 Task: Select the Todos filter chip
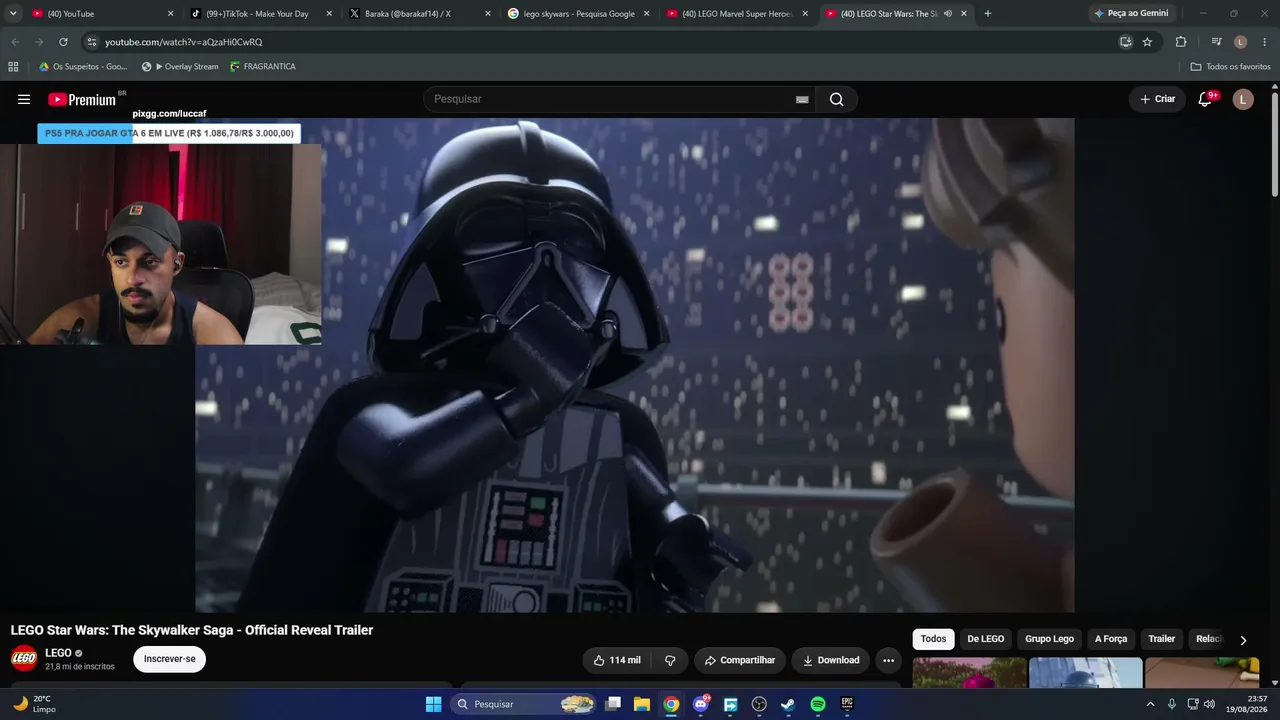(933, 639)
